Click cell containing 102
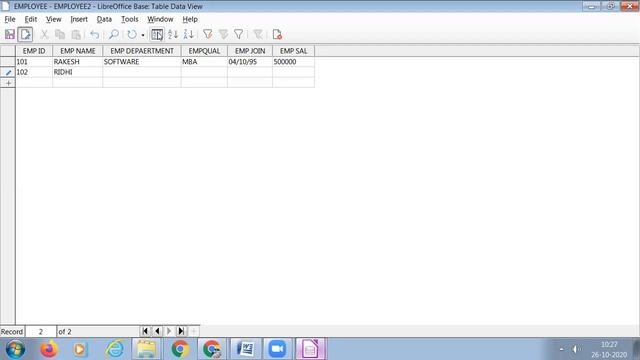The height and width of the screenshot is (360, 640). tap(34, 72)
